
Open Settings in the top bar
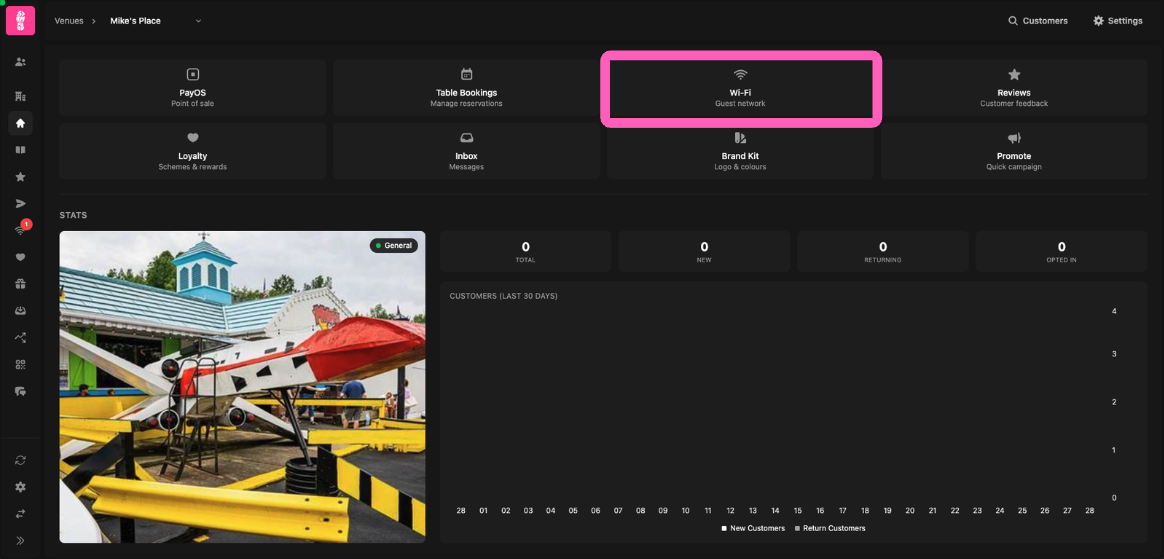click(x=1118, y=21)
